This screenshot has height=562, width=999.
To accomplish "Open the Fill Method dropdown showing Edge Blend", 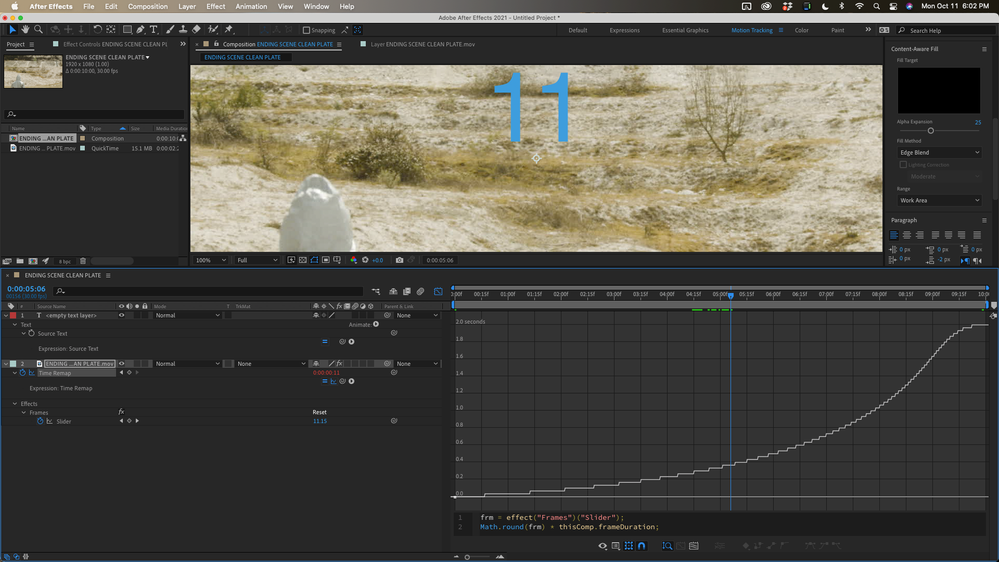I will click(939, 153).
